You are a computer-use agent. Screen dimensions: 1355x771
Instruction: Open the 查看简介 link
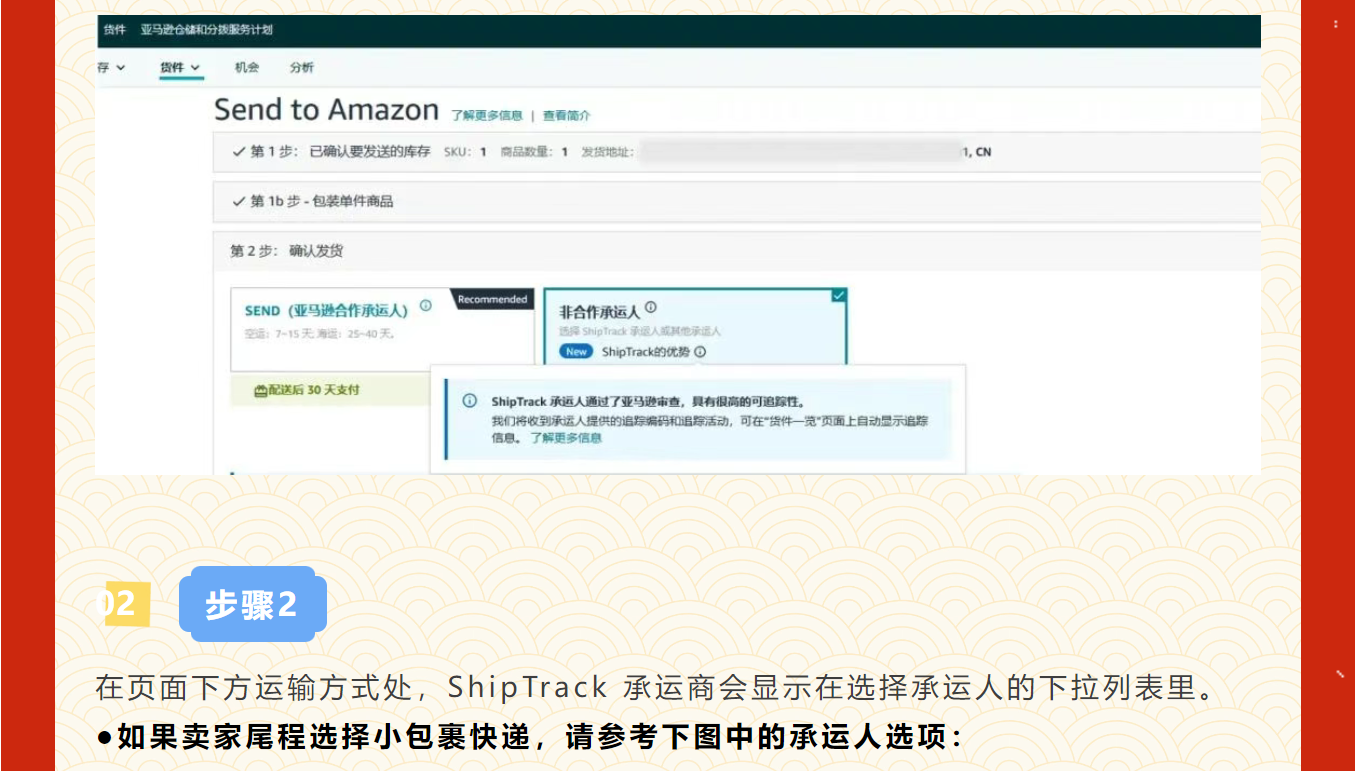click(568, 114)
